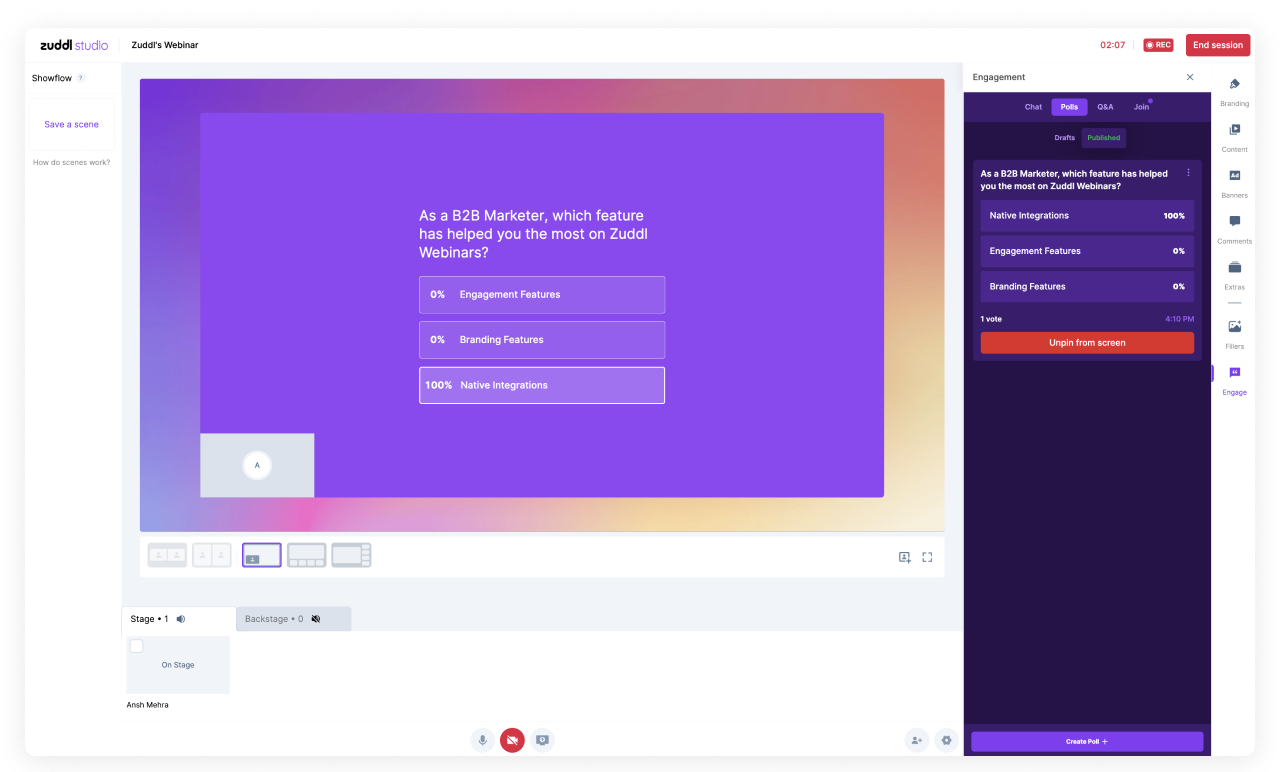The width and height of the screenshot is (1280, 772).
Task: Open the Comments sidebar panel
Action: pos(1234,228)
